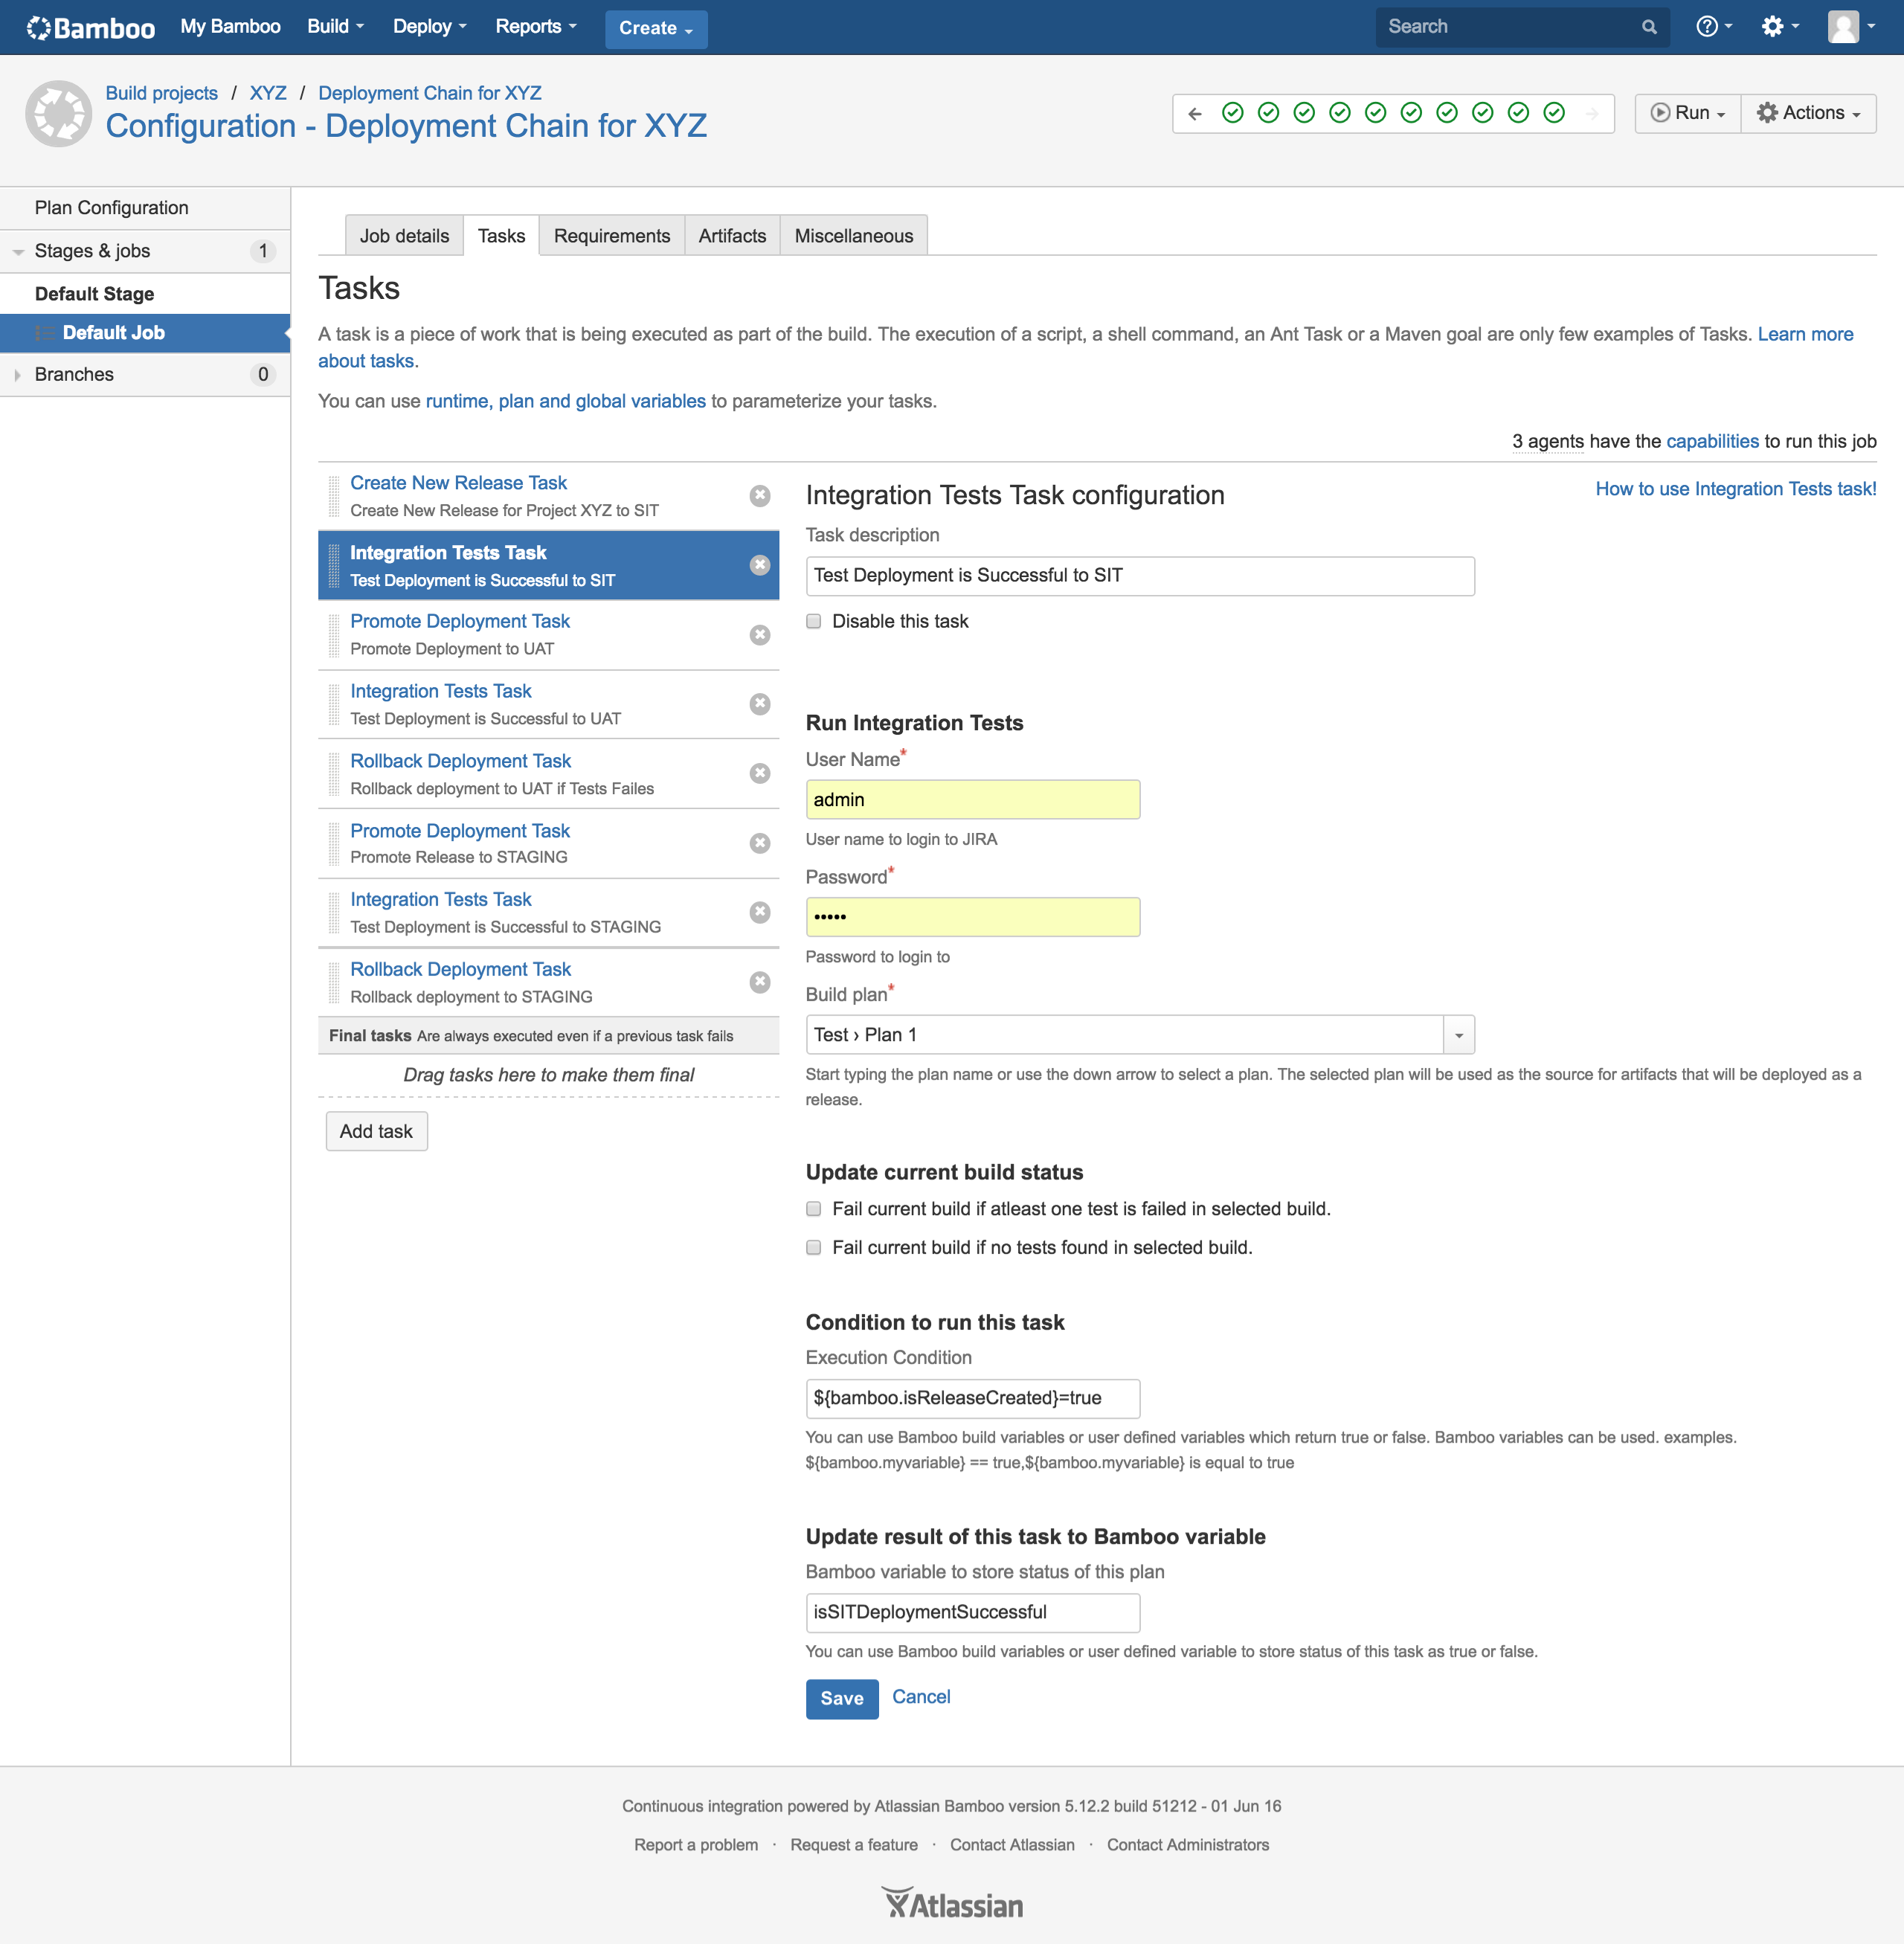Open the Build plan dropdown arrow
This screenshot has width=1904, height=1944.
click(1458, 1035)
